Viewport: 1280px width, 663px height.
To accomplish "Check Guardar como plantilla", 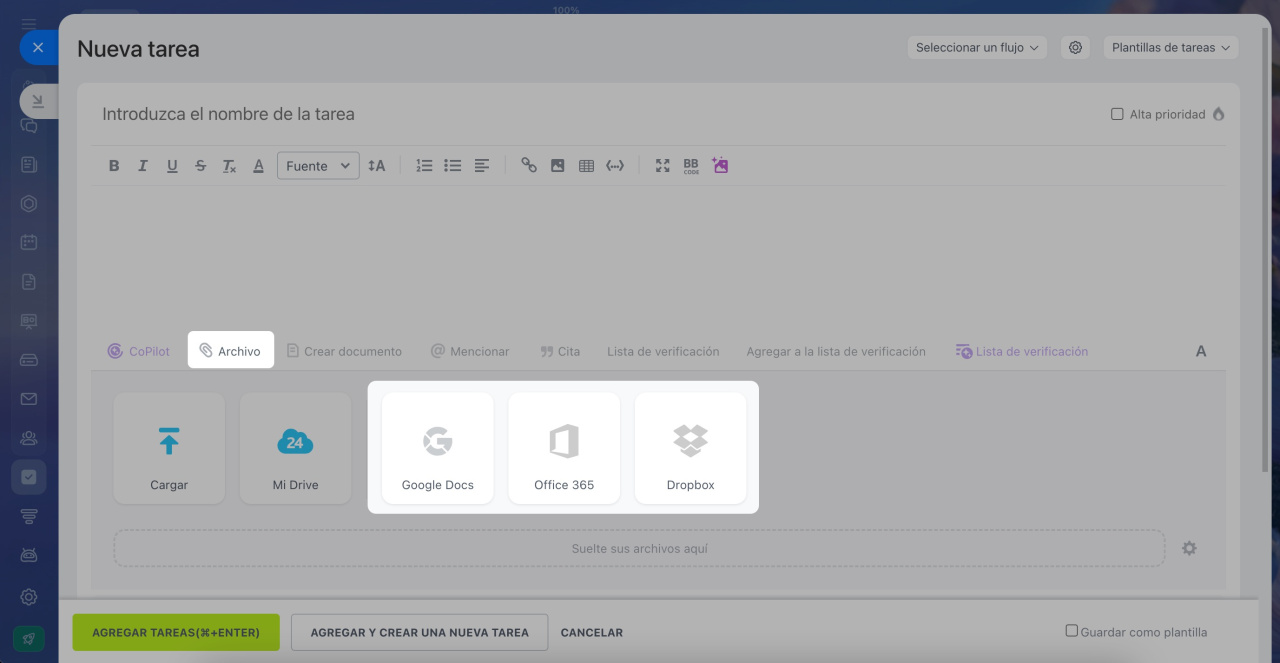I will (1071, 631).
